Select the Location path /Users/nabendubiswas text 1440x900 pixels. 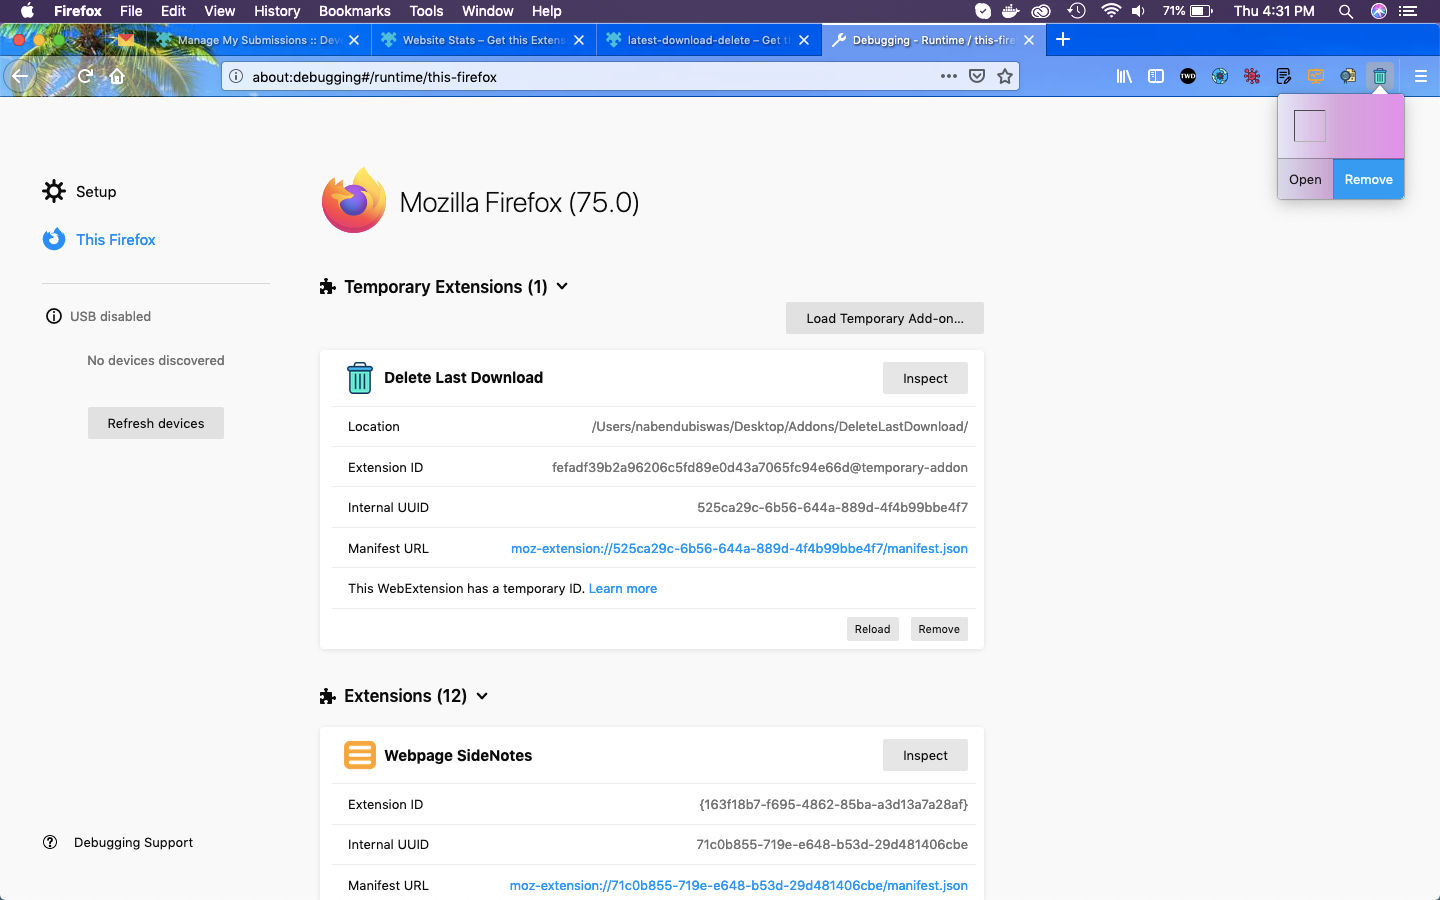780,426
